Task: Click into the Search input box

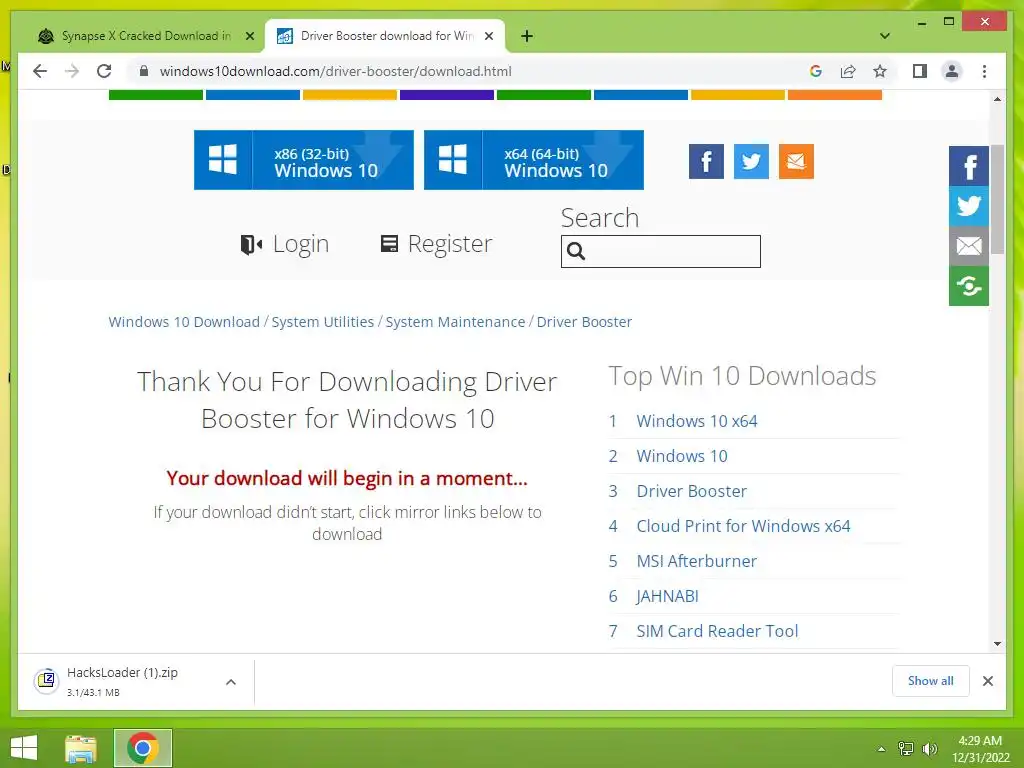Action: click(x=660, y=251)
